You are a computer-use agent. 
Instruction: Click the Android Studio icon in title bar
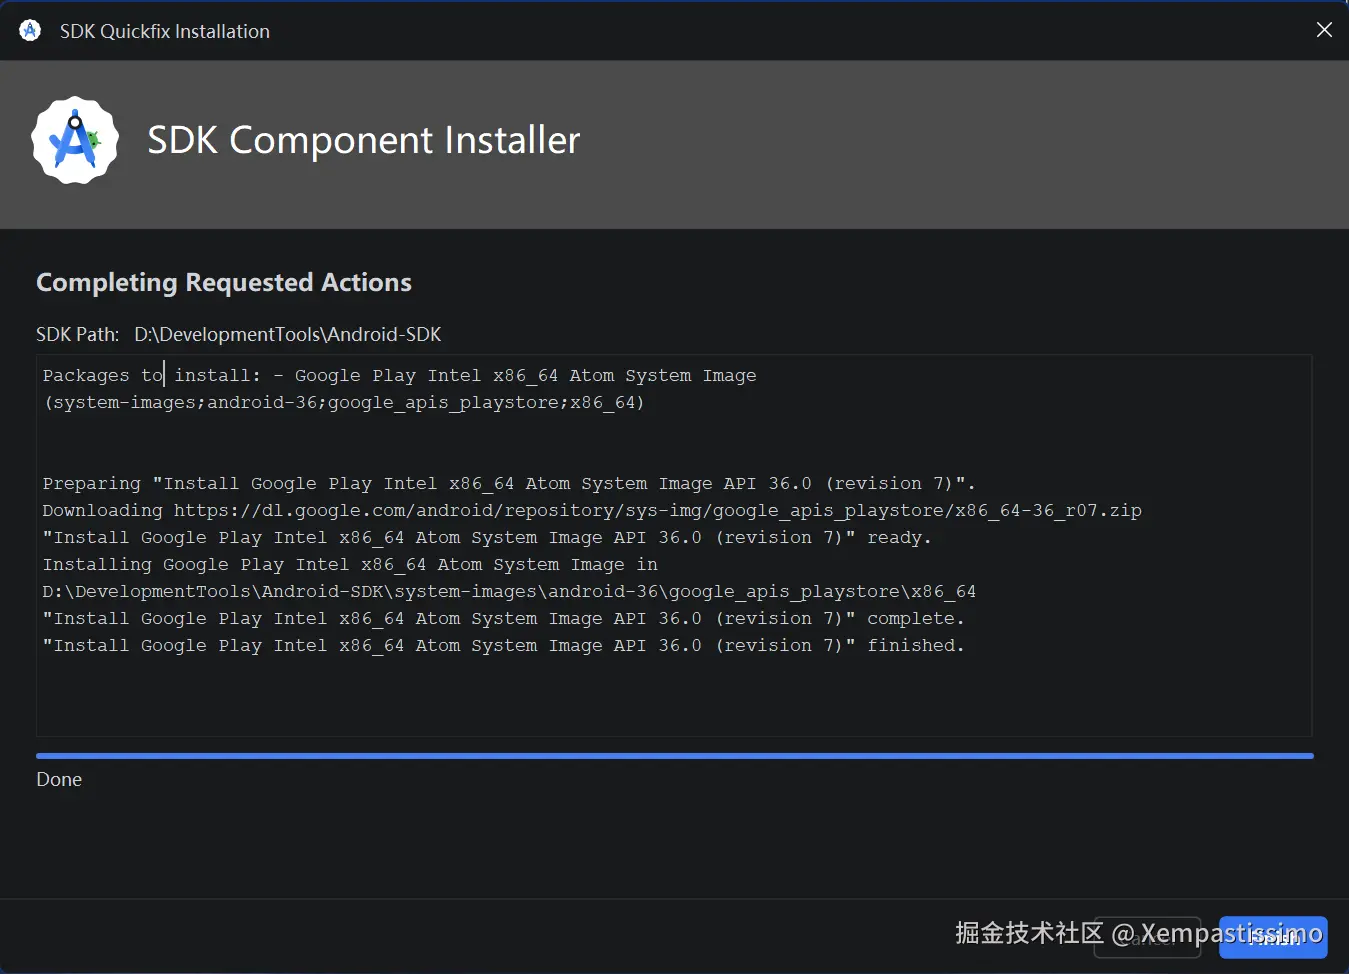(30, 30)
